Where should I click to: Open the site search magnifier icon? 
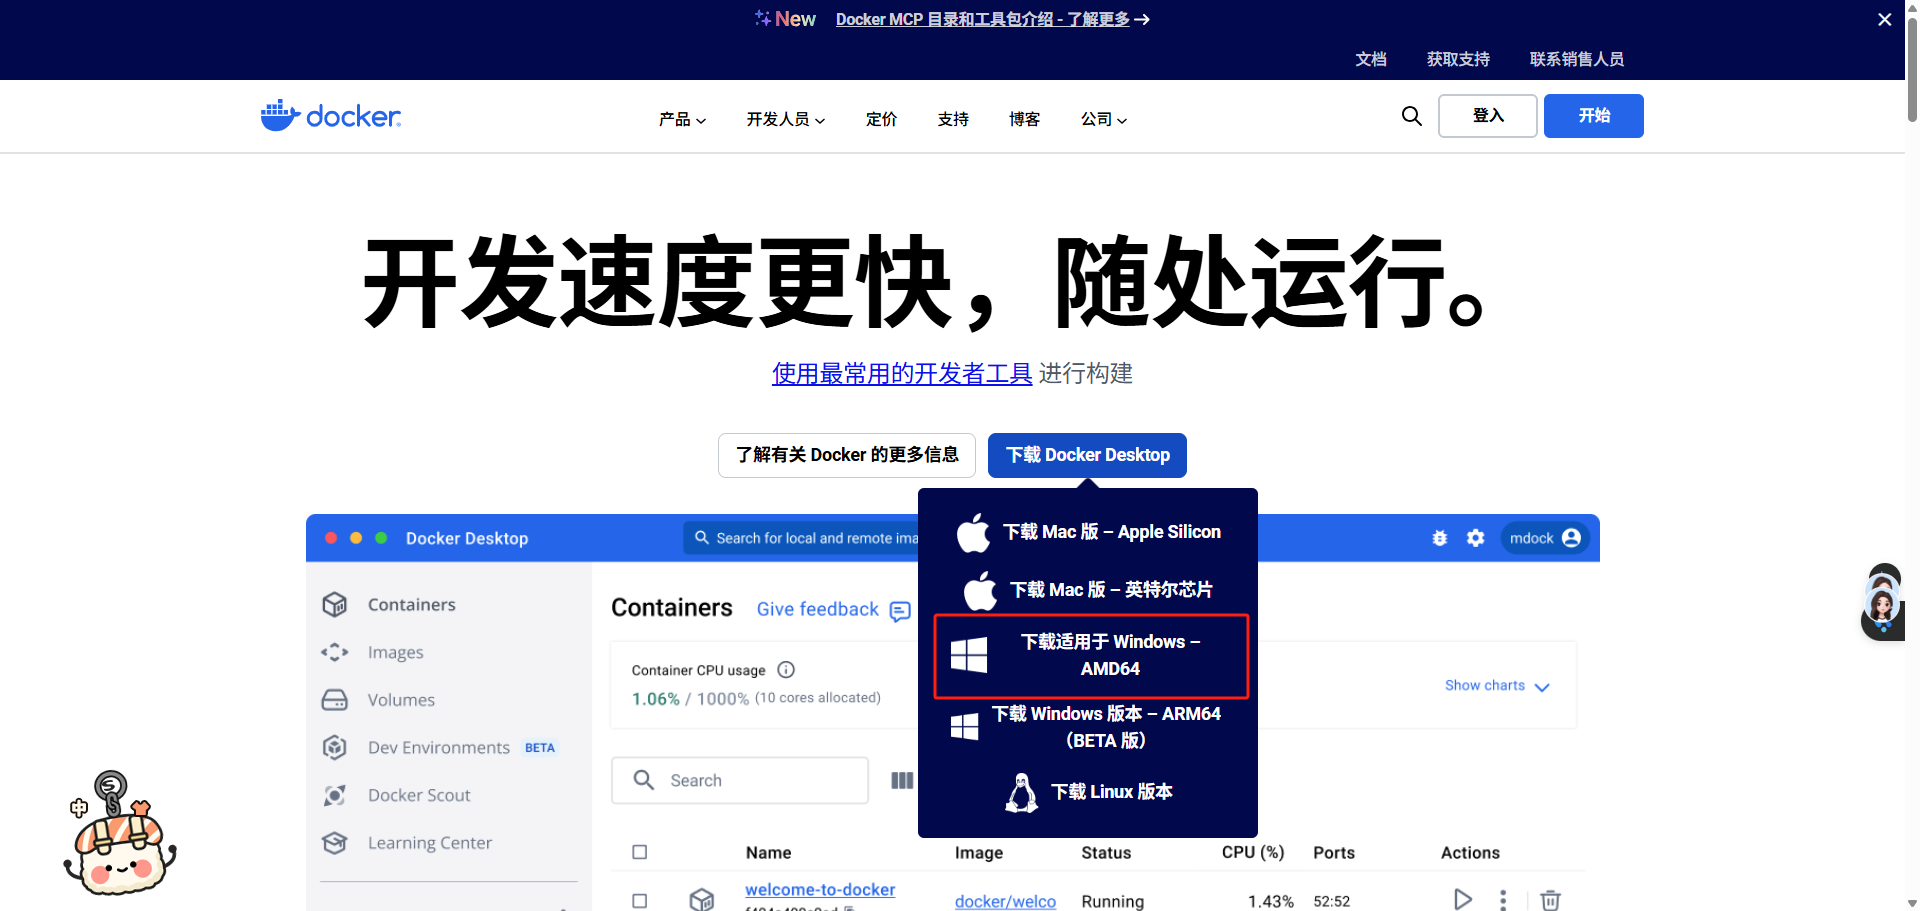[1411, 116]
